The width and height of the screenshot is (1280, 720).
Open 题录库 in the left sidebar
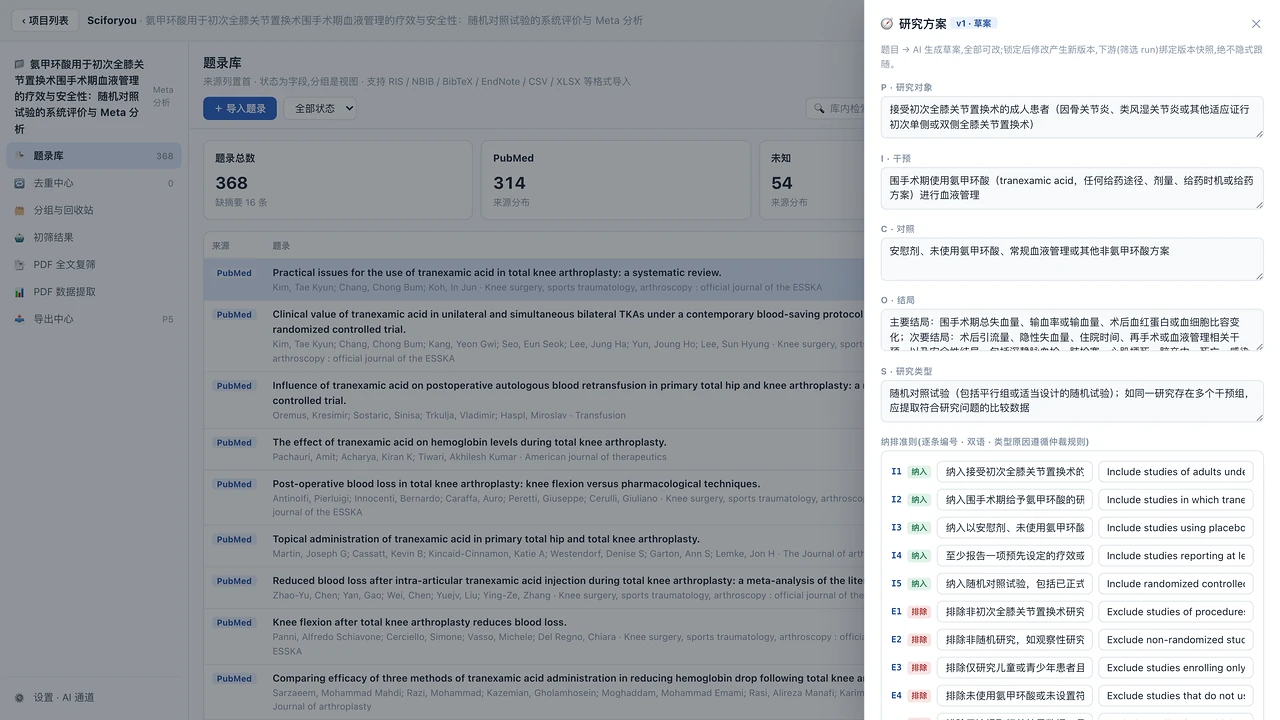pyautogui.click(x=93, y=156)
